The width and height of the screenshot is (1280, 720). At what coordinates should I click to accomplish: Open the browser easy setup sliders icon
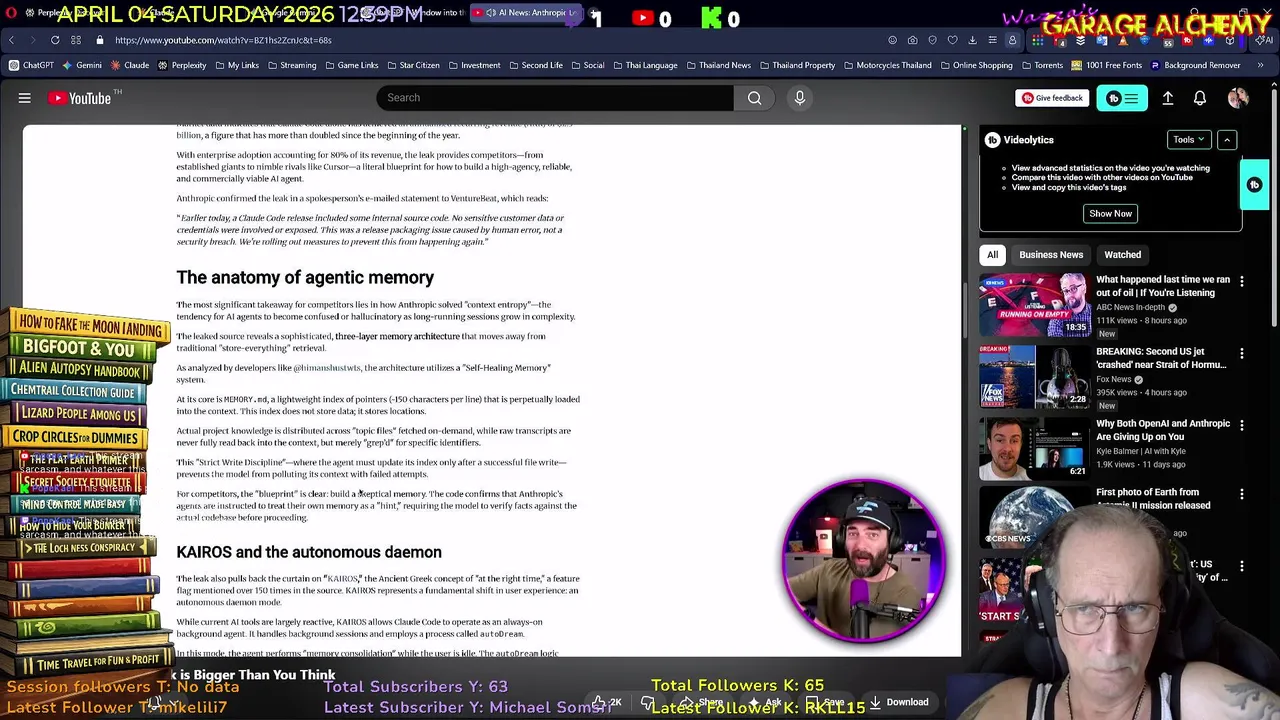[x=992, y=40]
